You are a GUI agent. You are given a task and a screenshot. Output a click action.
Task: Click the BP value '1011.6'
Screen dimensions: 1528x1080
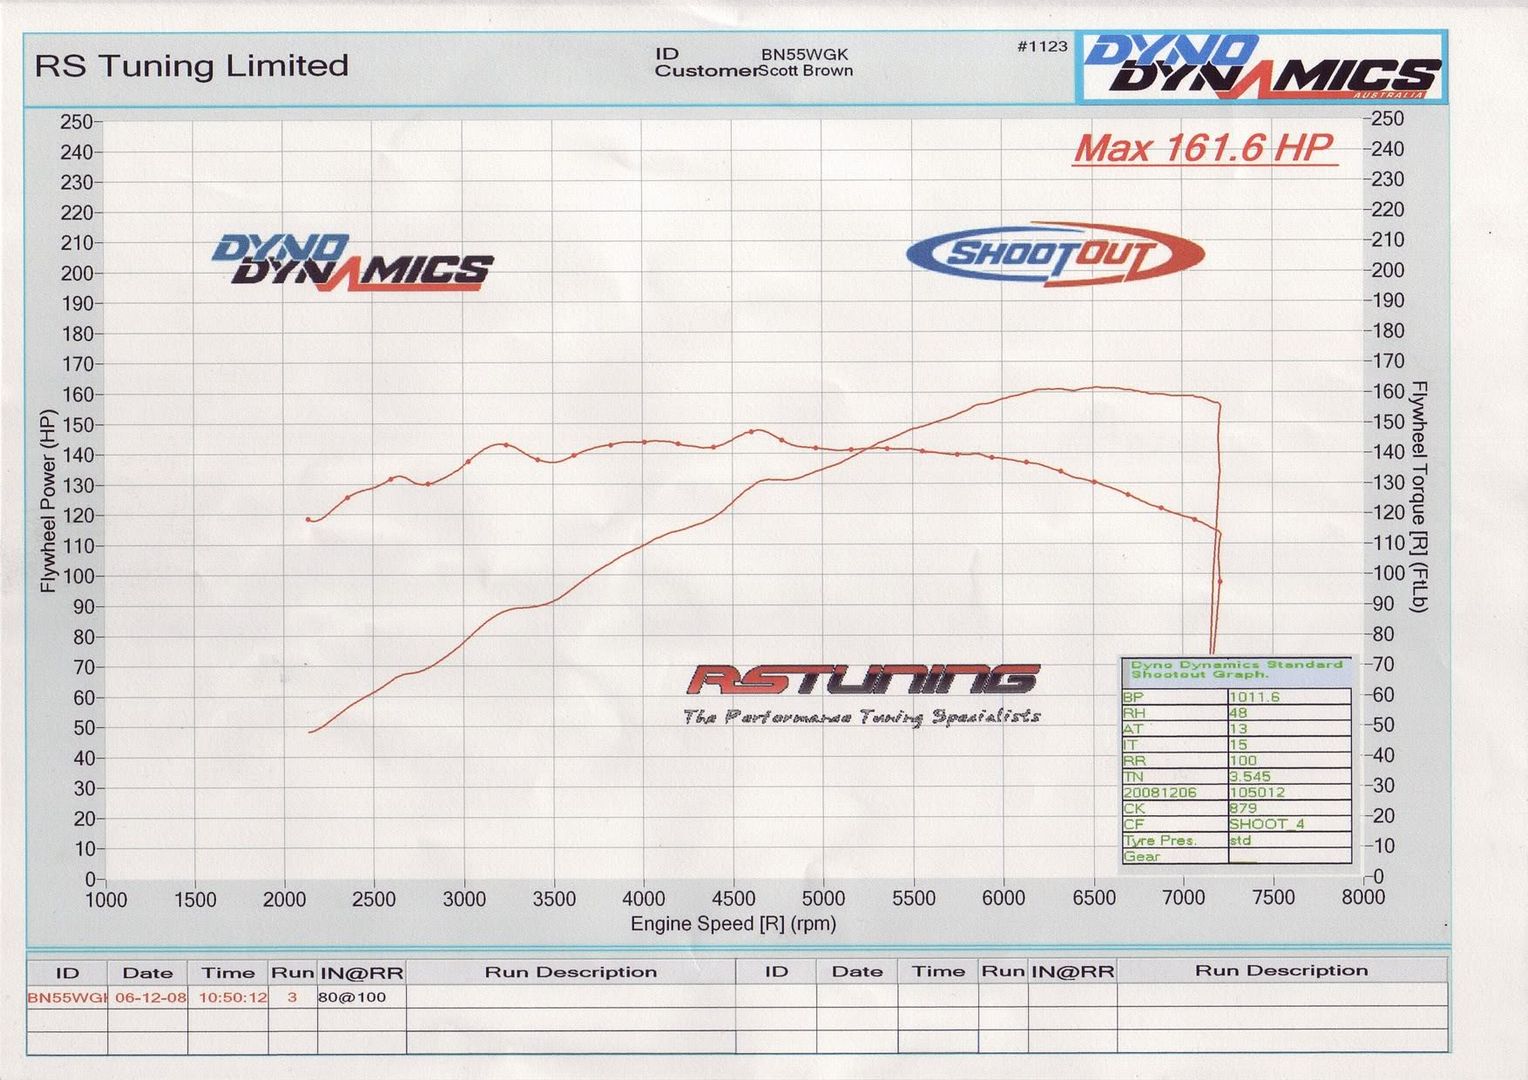[1254, 697]
